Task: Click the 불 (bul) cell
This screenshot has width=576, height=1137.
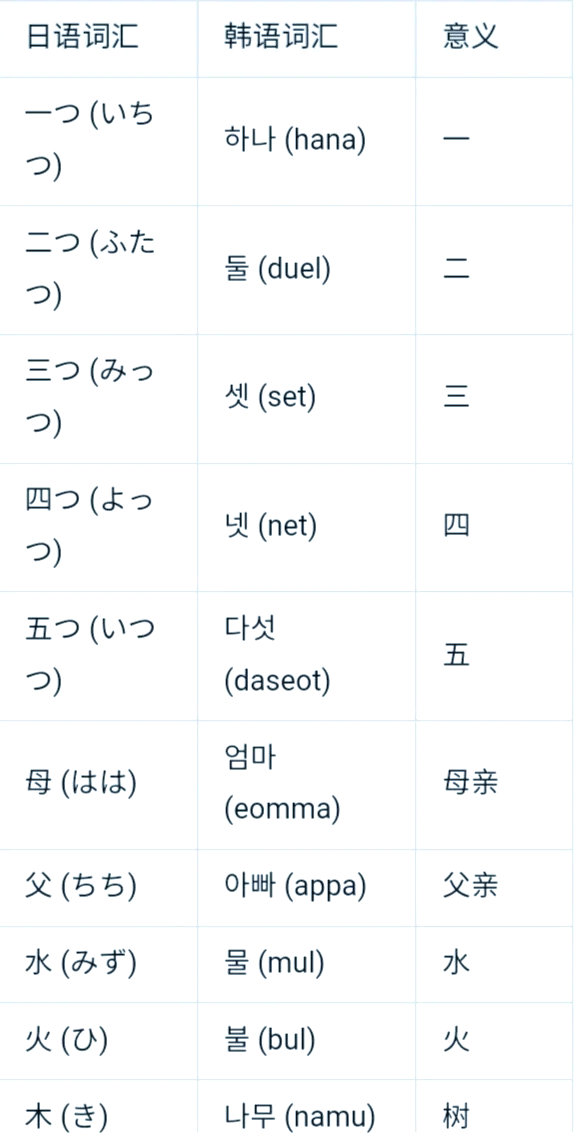Action: [x=306, y=1041]
